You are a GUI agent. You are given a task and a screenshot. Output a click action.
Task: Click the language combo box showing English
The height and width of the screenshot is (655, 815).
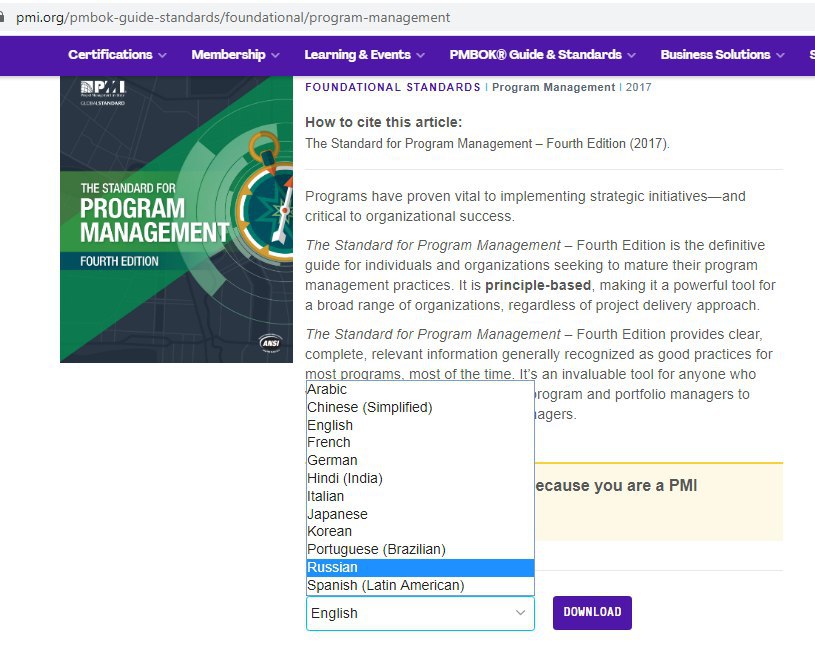point(420,613)
